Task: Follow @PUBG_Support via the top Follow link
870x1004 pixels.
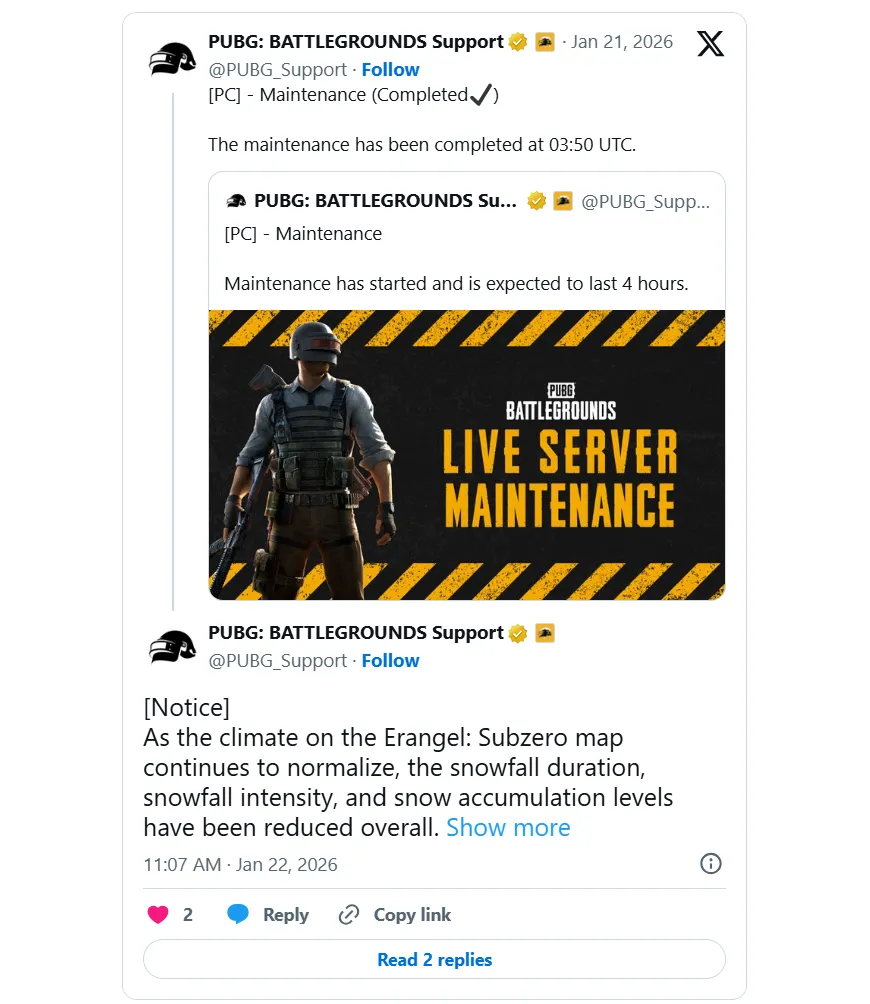Action: [390, 69]
